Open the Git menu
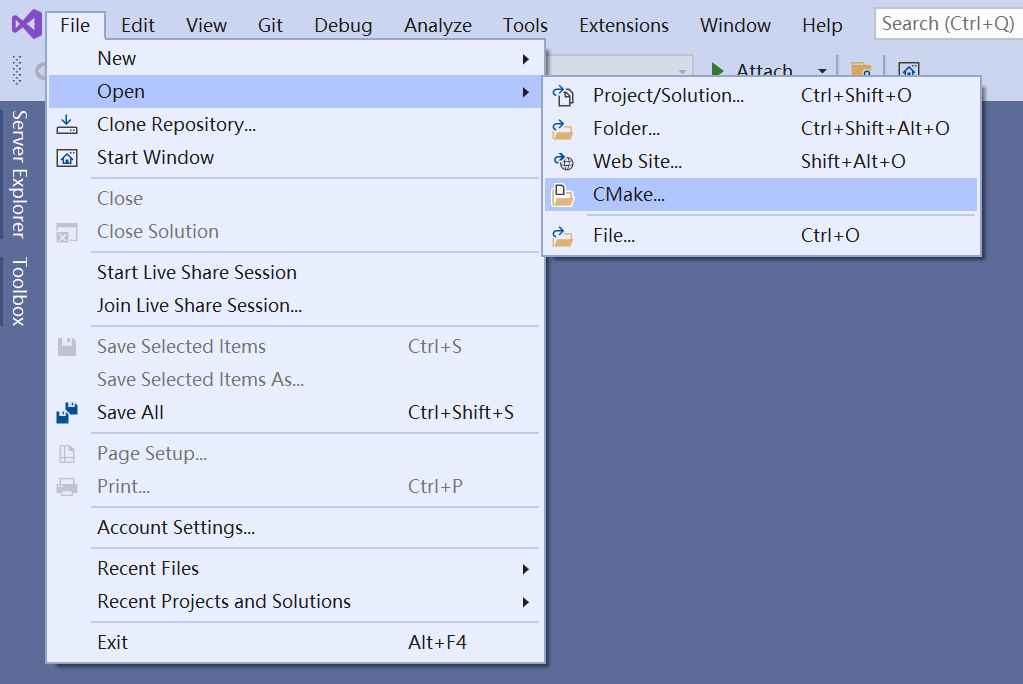The width and height of the screenshot is (1023, 684). 270,25
